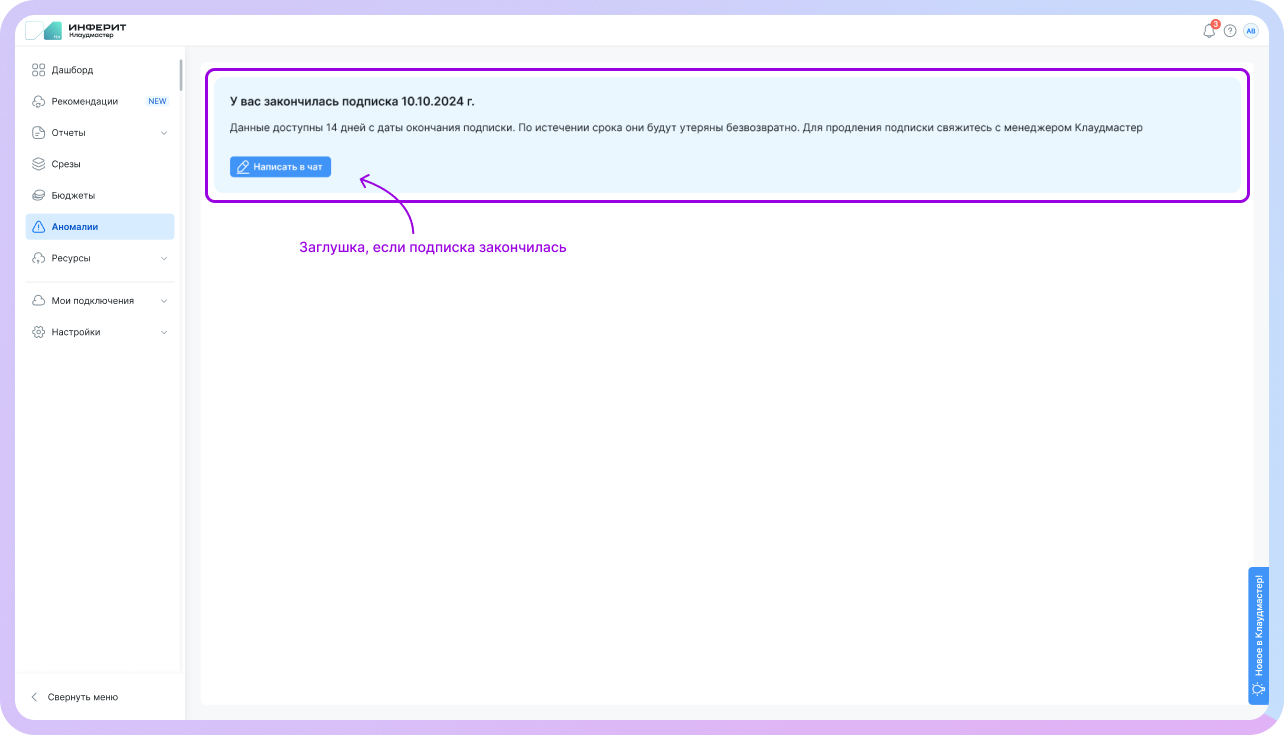Expand the Настройки submenu chevron

[x=164, y=332]
